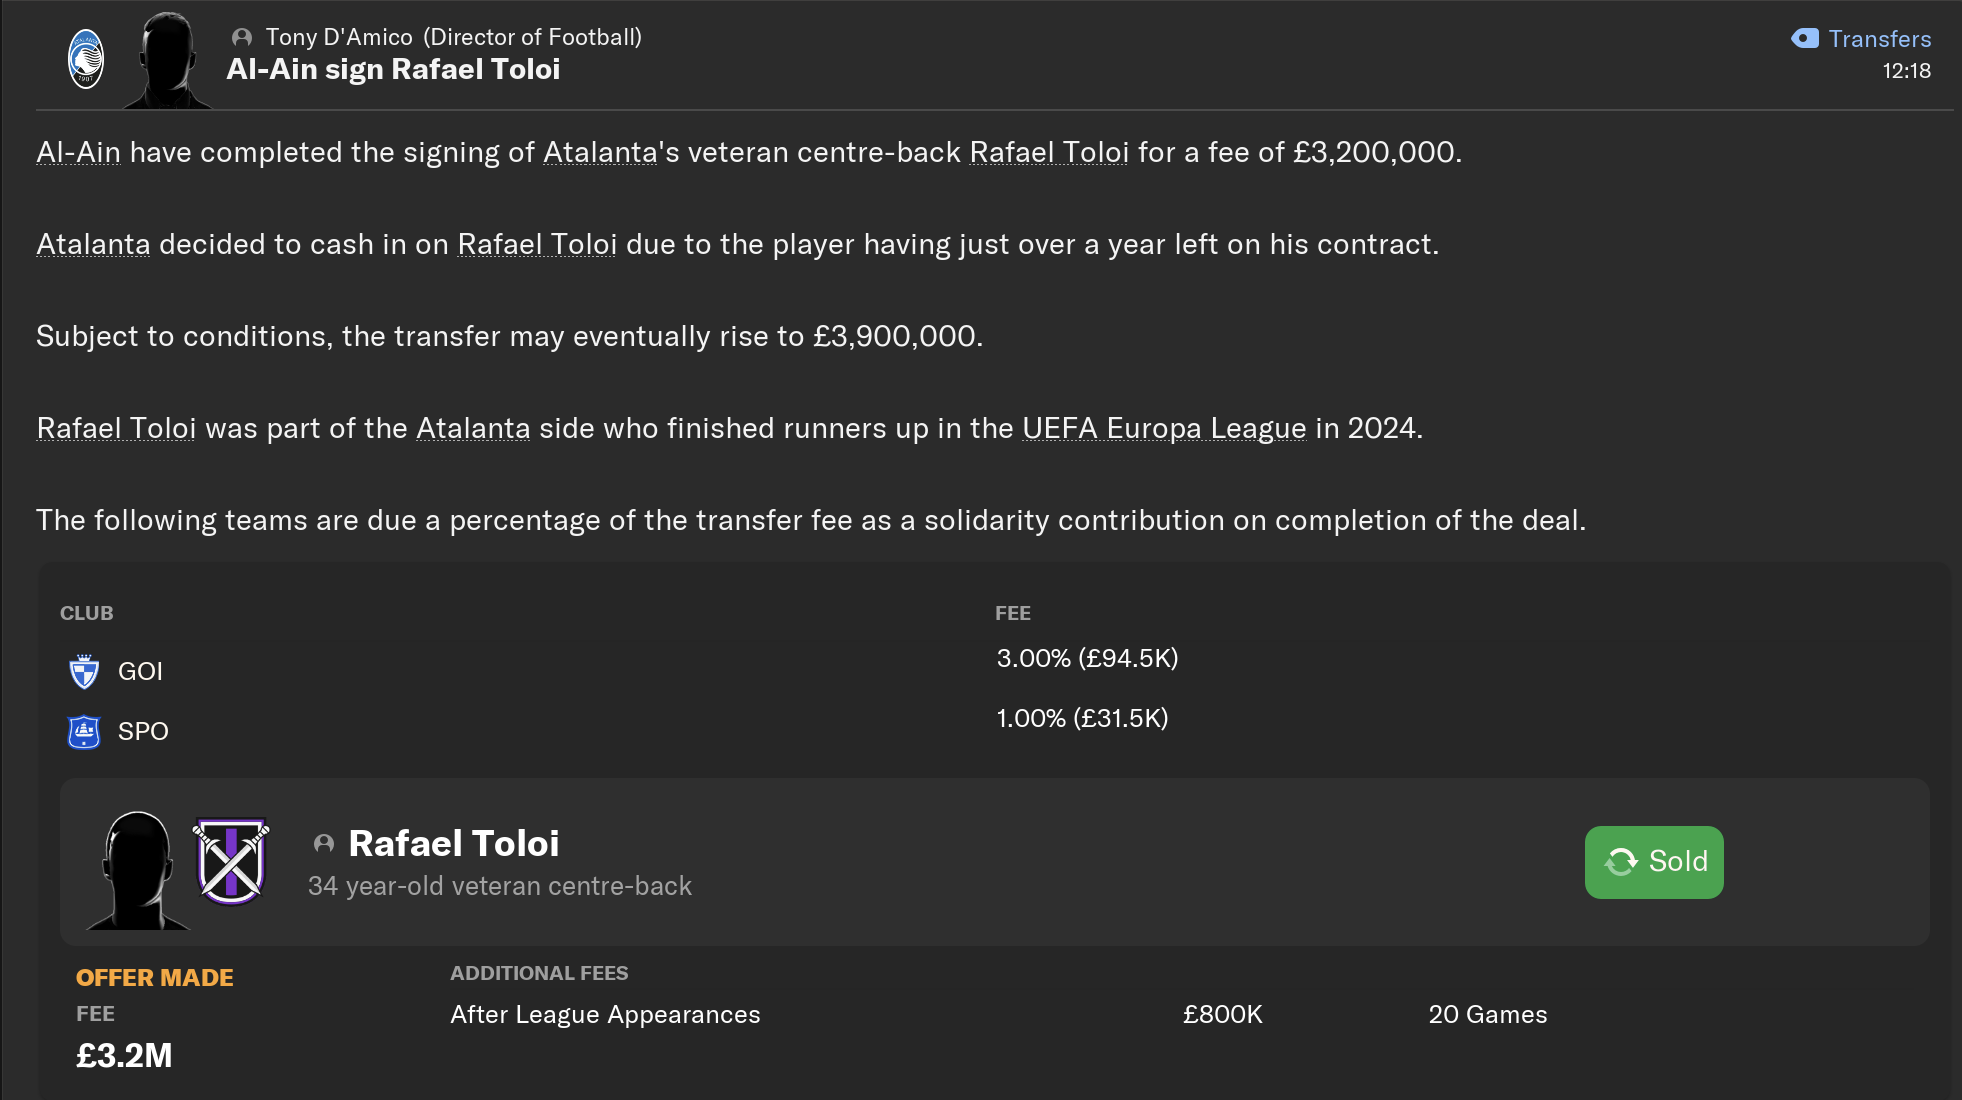1962x1100 pixels.
Task: Click the Al-Ain crossed-swords club badge
Action: tap(231, 861)
